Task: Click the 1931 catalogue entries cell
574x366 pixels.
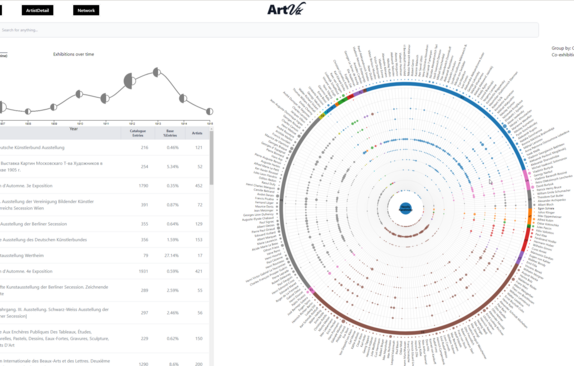Action: [144, 271]
